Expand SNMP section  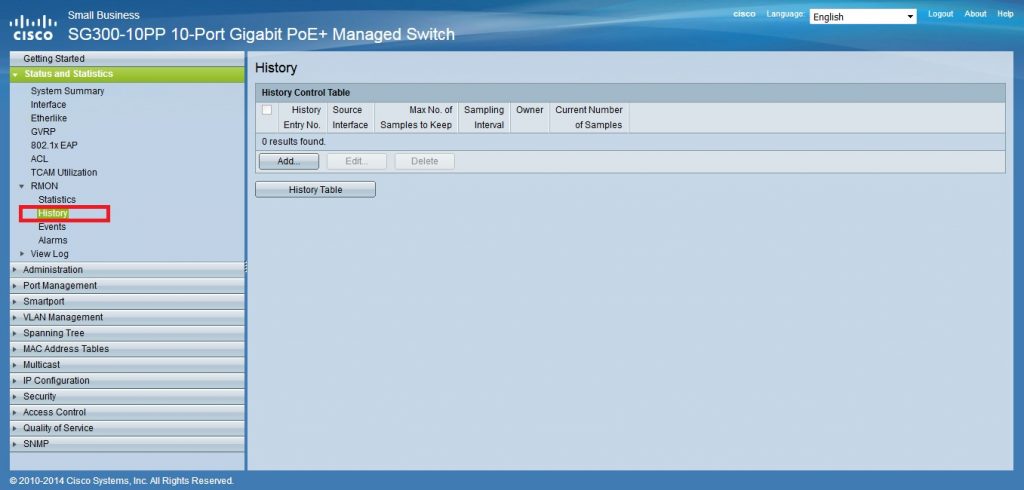pyautogui.click(x=127, y=444)
